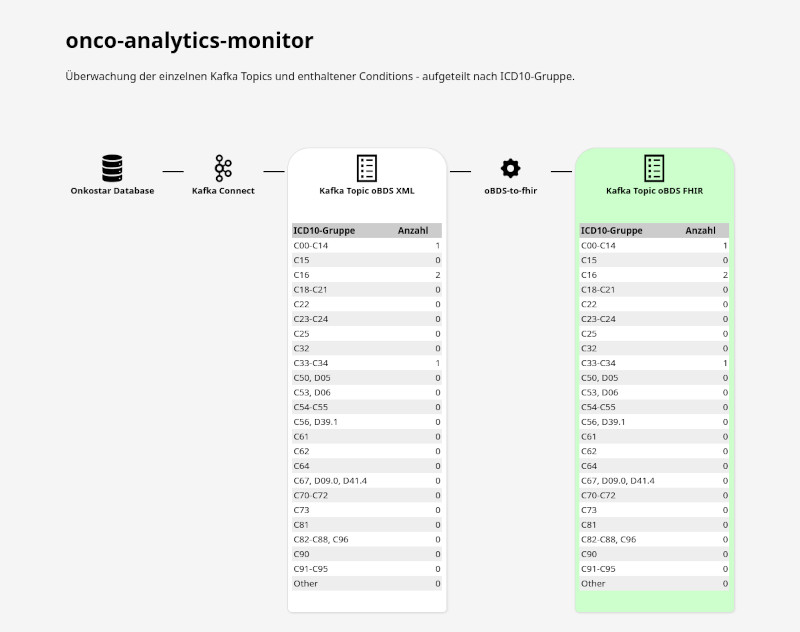Select row 'C22' in oBDS XML table
Image resolution: width=800 pixels, height=632 pixels.
click(x=367, y=304)
